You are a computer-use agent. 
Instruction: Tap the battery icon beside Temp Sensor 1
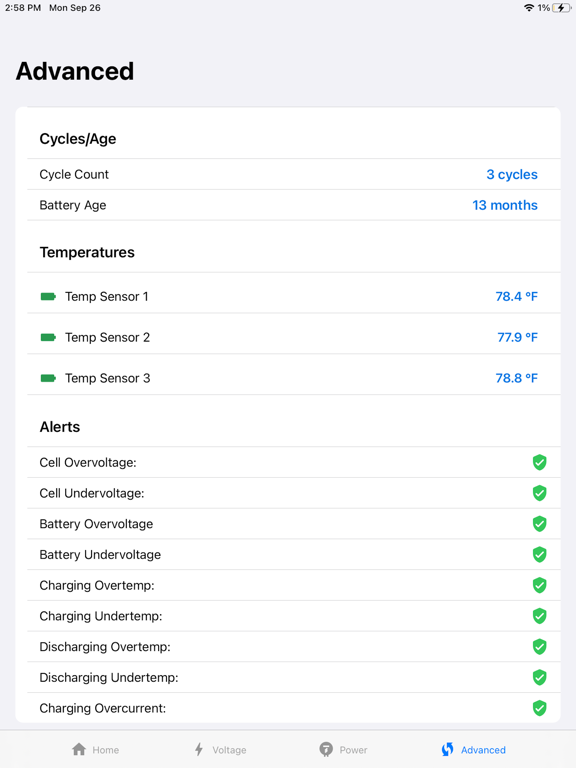point(48,296)
